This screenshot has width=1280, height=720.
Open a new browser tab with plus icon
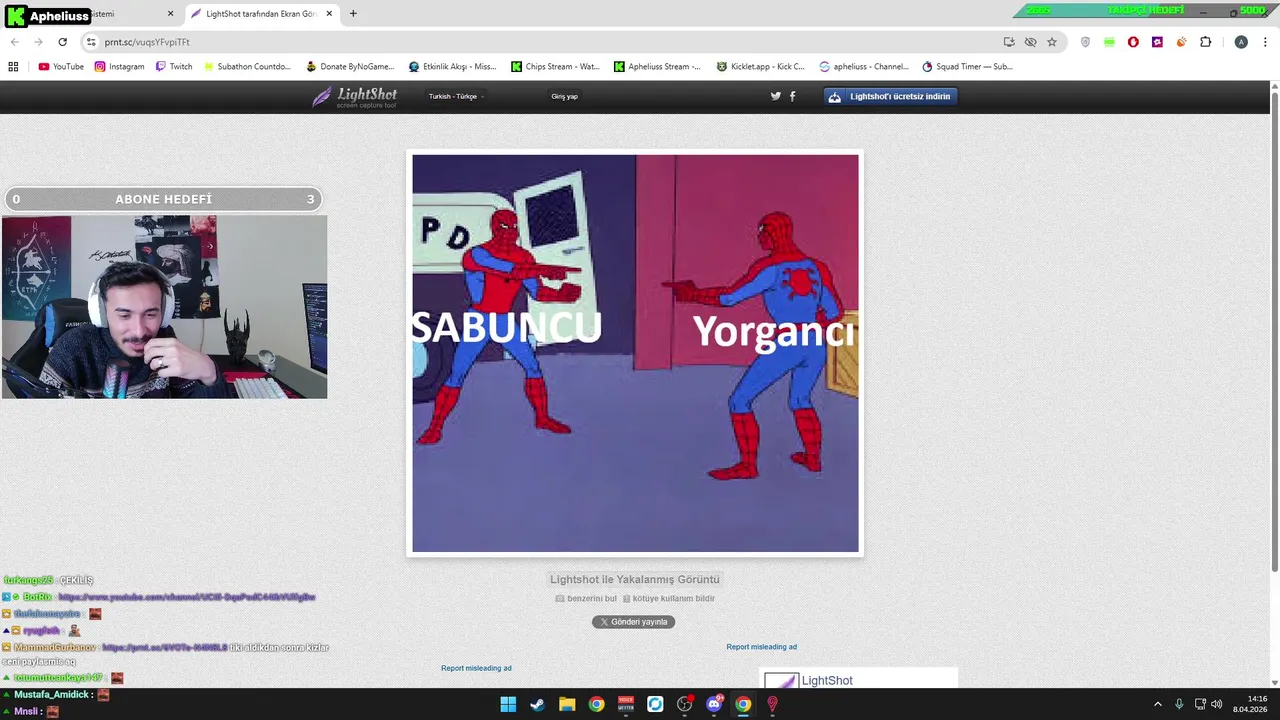353,14
